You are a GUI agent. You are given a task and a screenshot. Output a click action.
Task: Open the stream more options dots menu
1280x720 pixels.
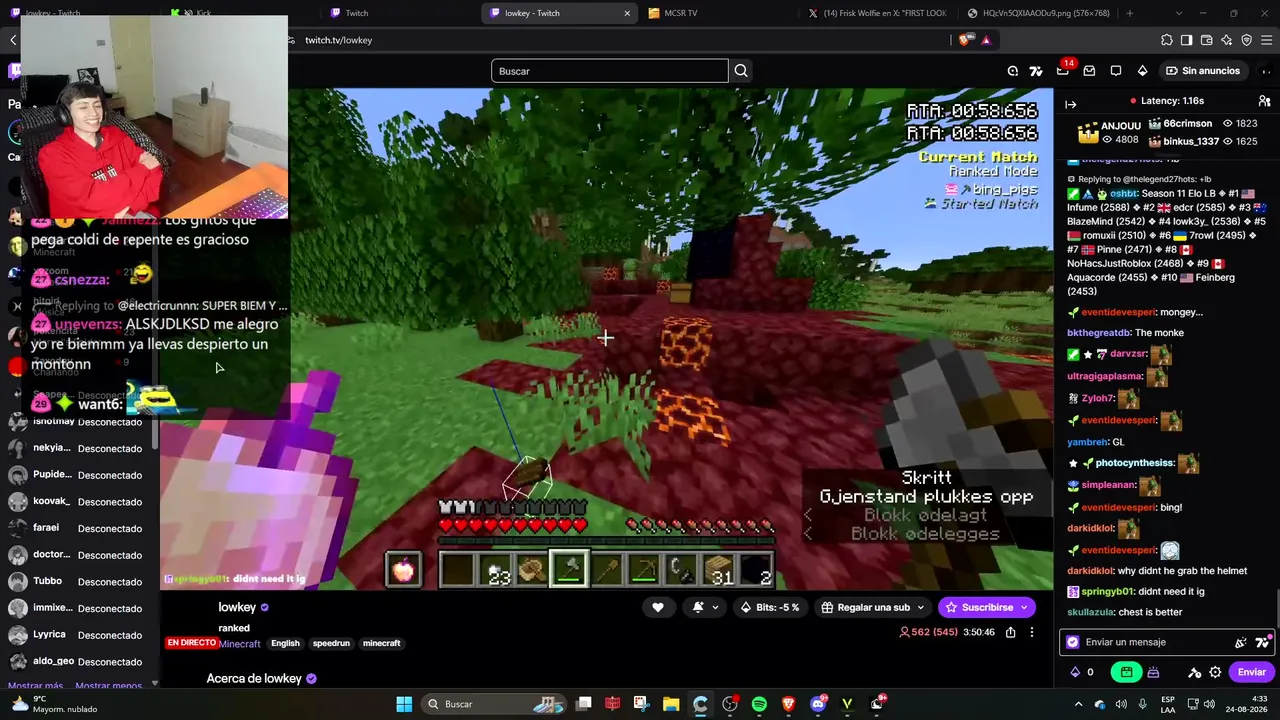coord(1032,632)
